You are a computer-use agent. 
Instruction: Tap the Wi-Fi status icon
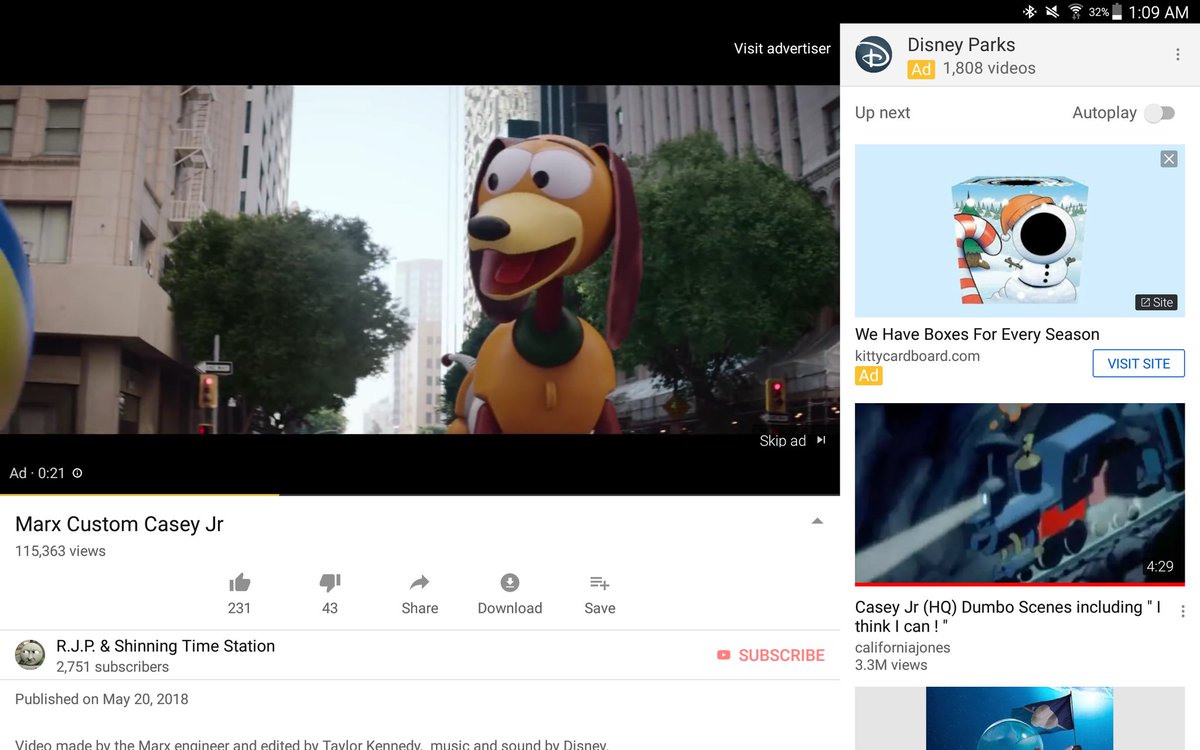(1076, 12)
